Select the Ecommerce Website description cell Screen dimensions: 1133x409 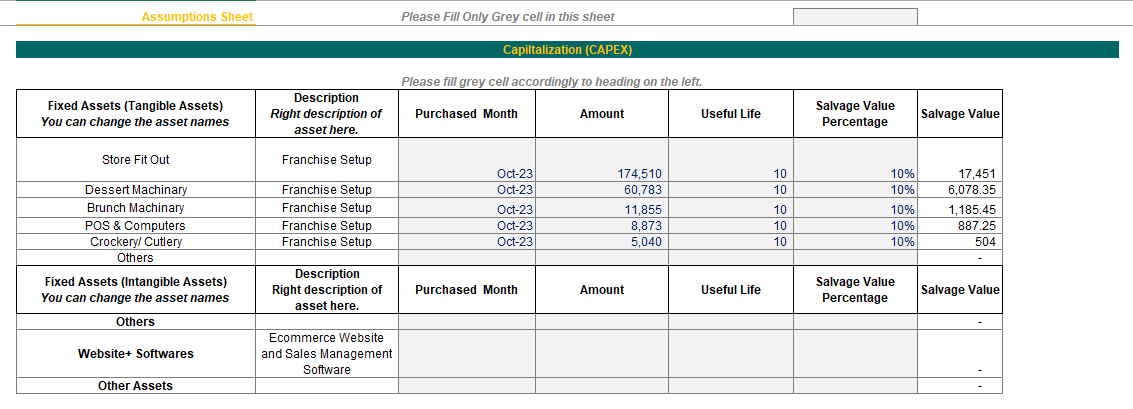click(x=327, y=354)
